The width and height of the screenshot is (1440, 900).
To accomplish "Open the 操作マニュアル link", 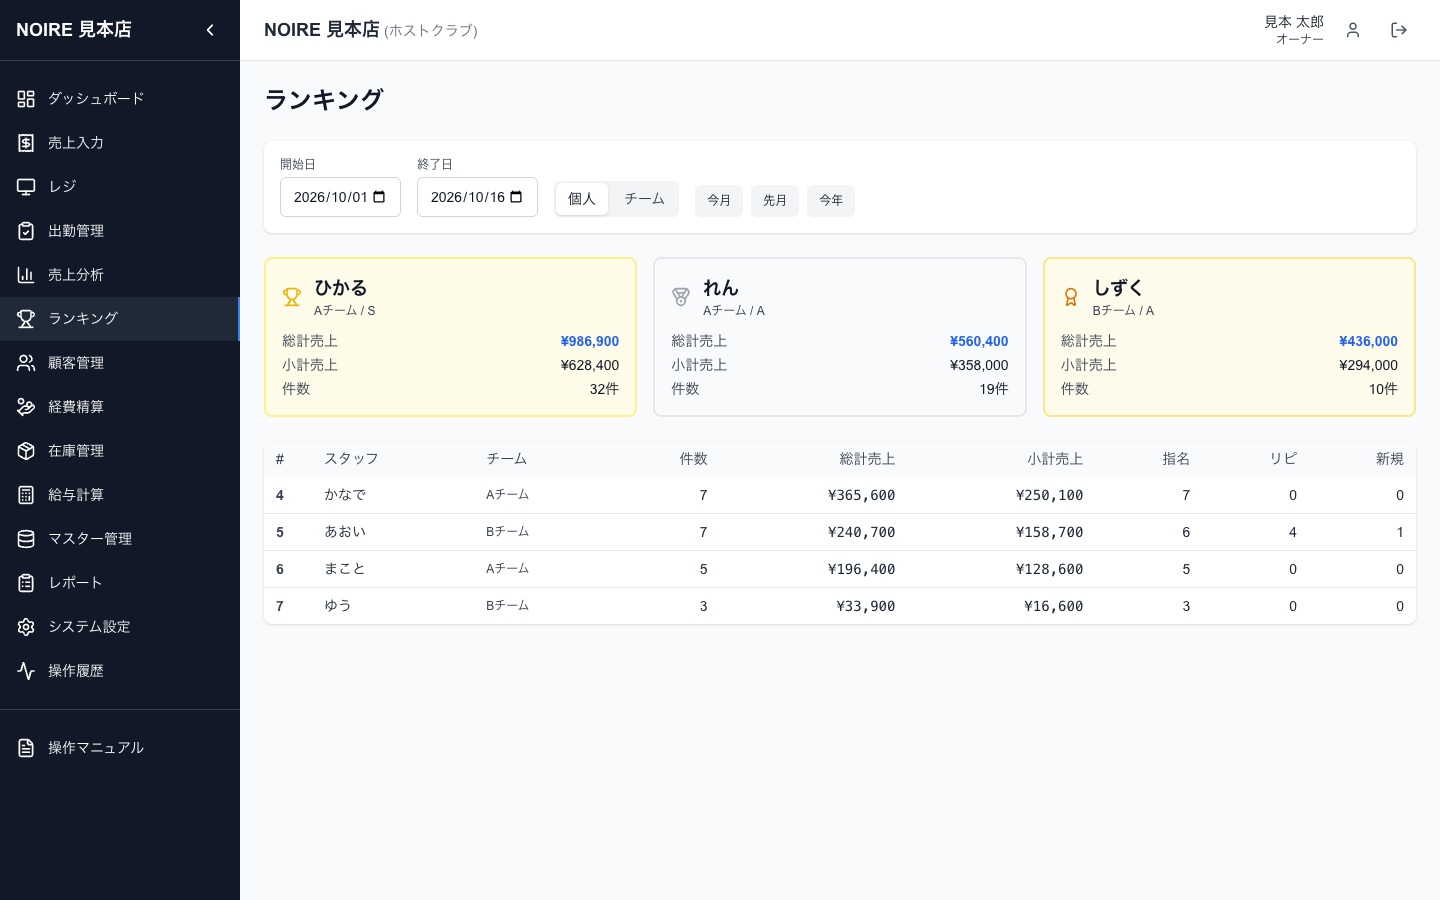I will pos(120,748).
